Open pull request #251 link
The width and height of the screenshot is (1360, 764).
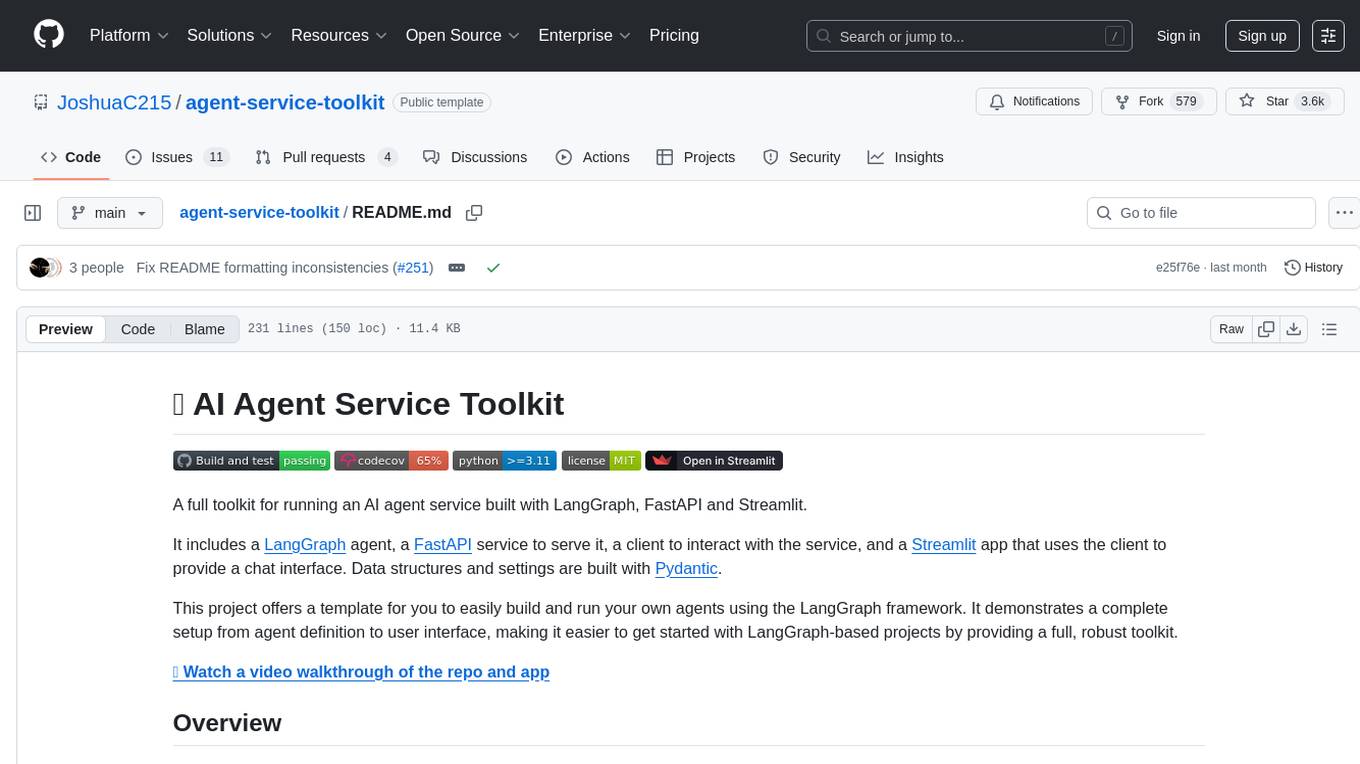tap(413, 268)
